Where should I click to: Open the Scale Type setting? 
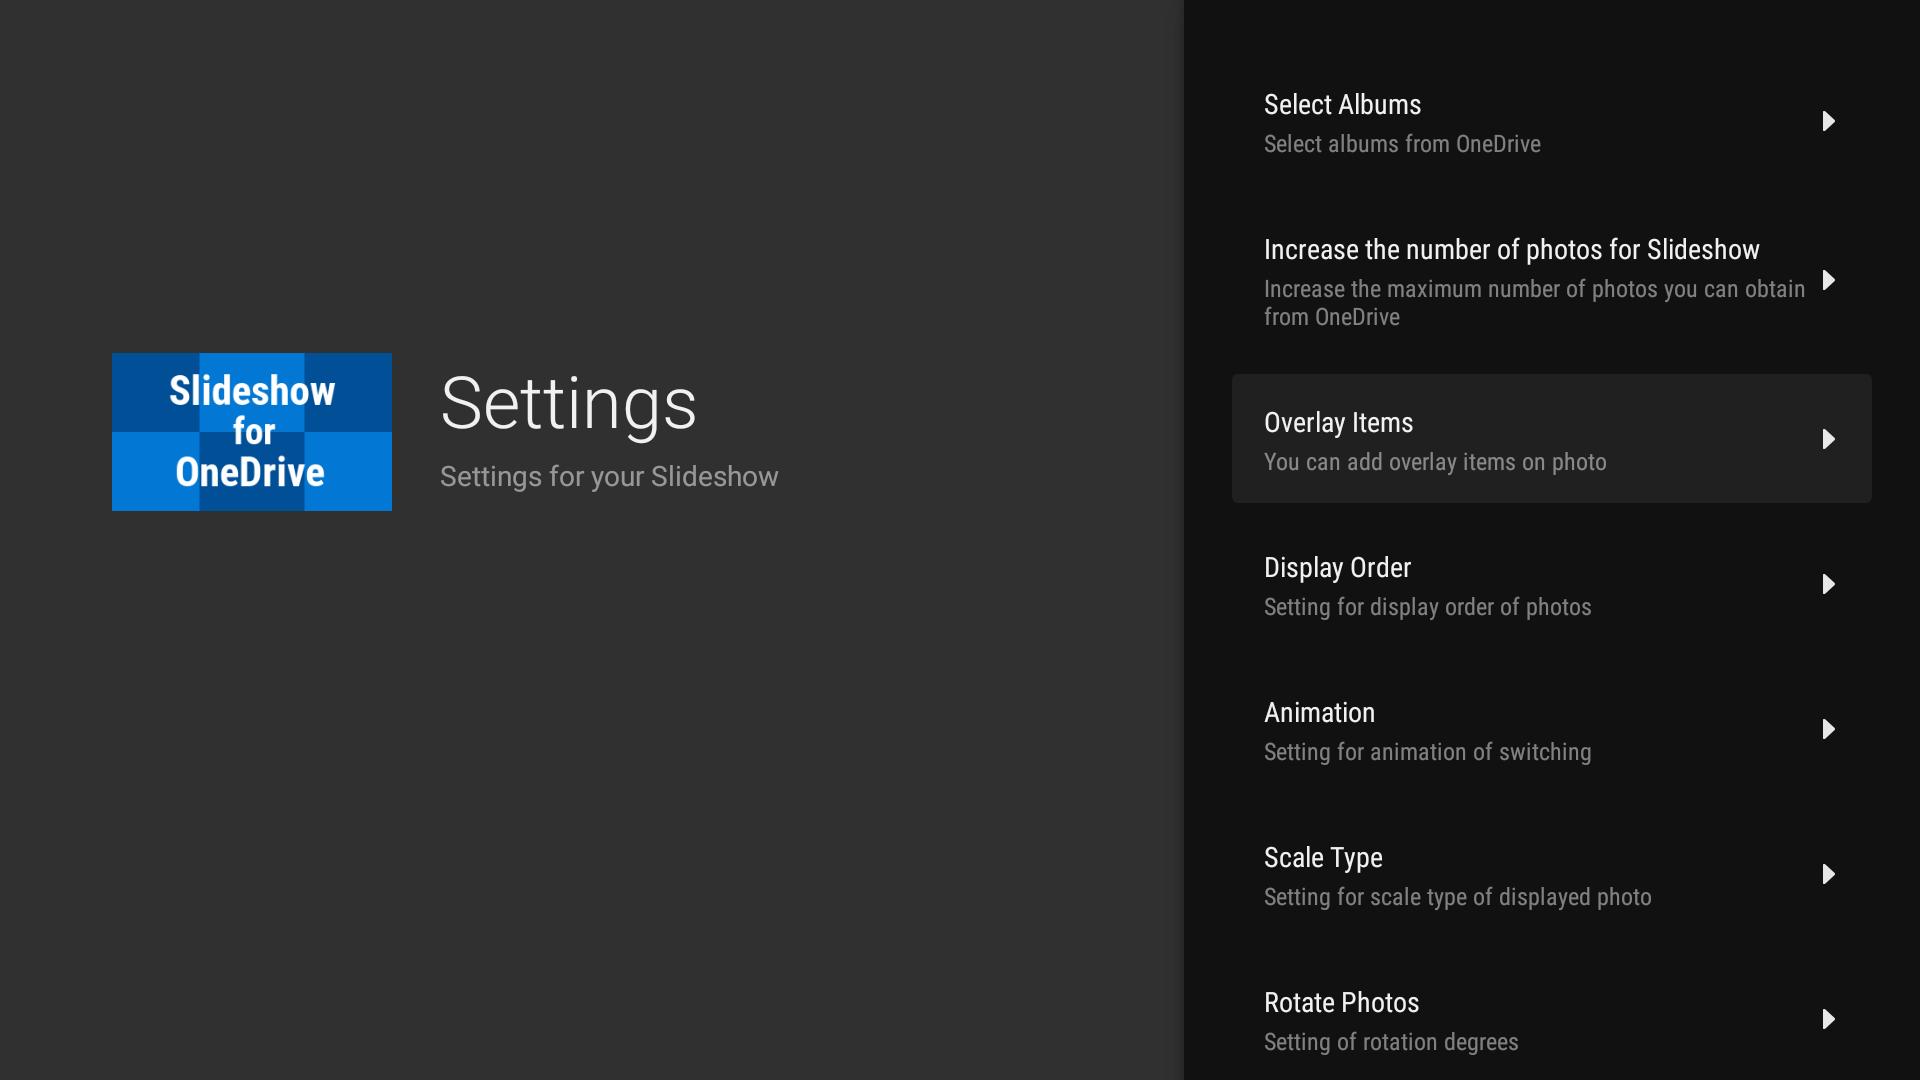click(1551, 874)
